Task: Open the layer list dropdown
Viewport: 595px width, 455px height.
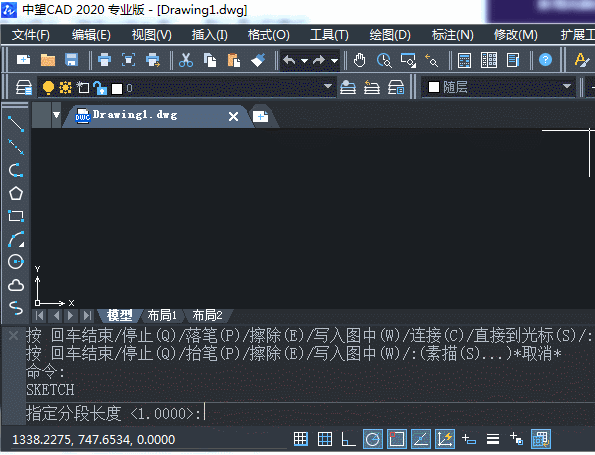Action: coord(328,86)
